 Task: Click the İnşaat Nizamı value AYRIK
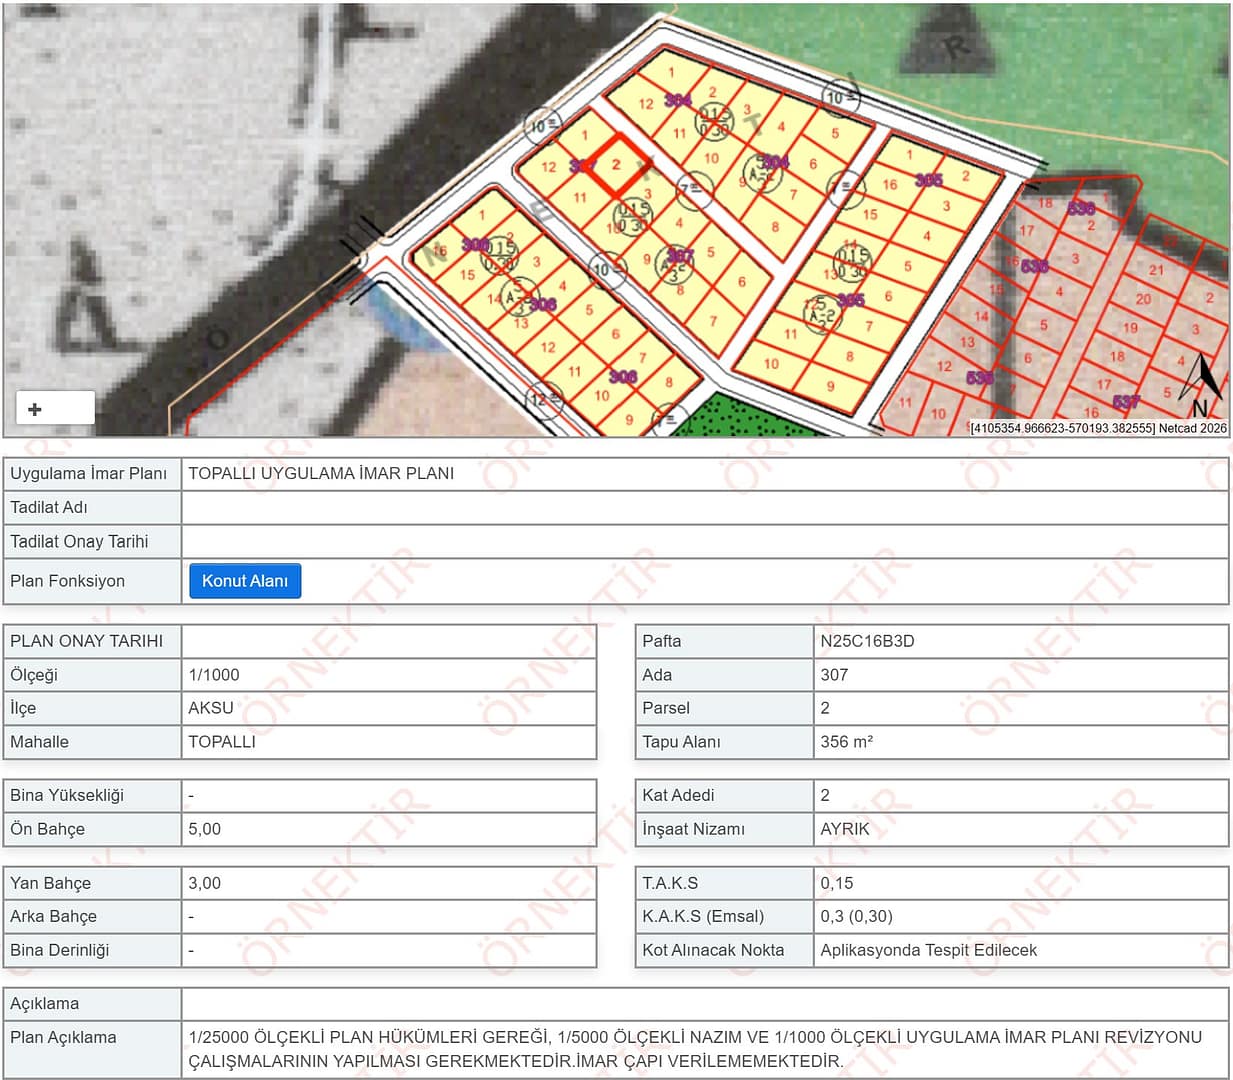[x=845, y=829]
